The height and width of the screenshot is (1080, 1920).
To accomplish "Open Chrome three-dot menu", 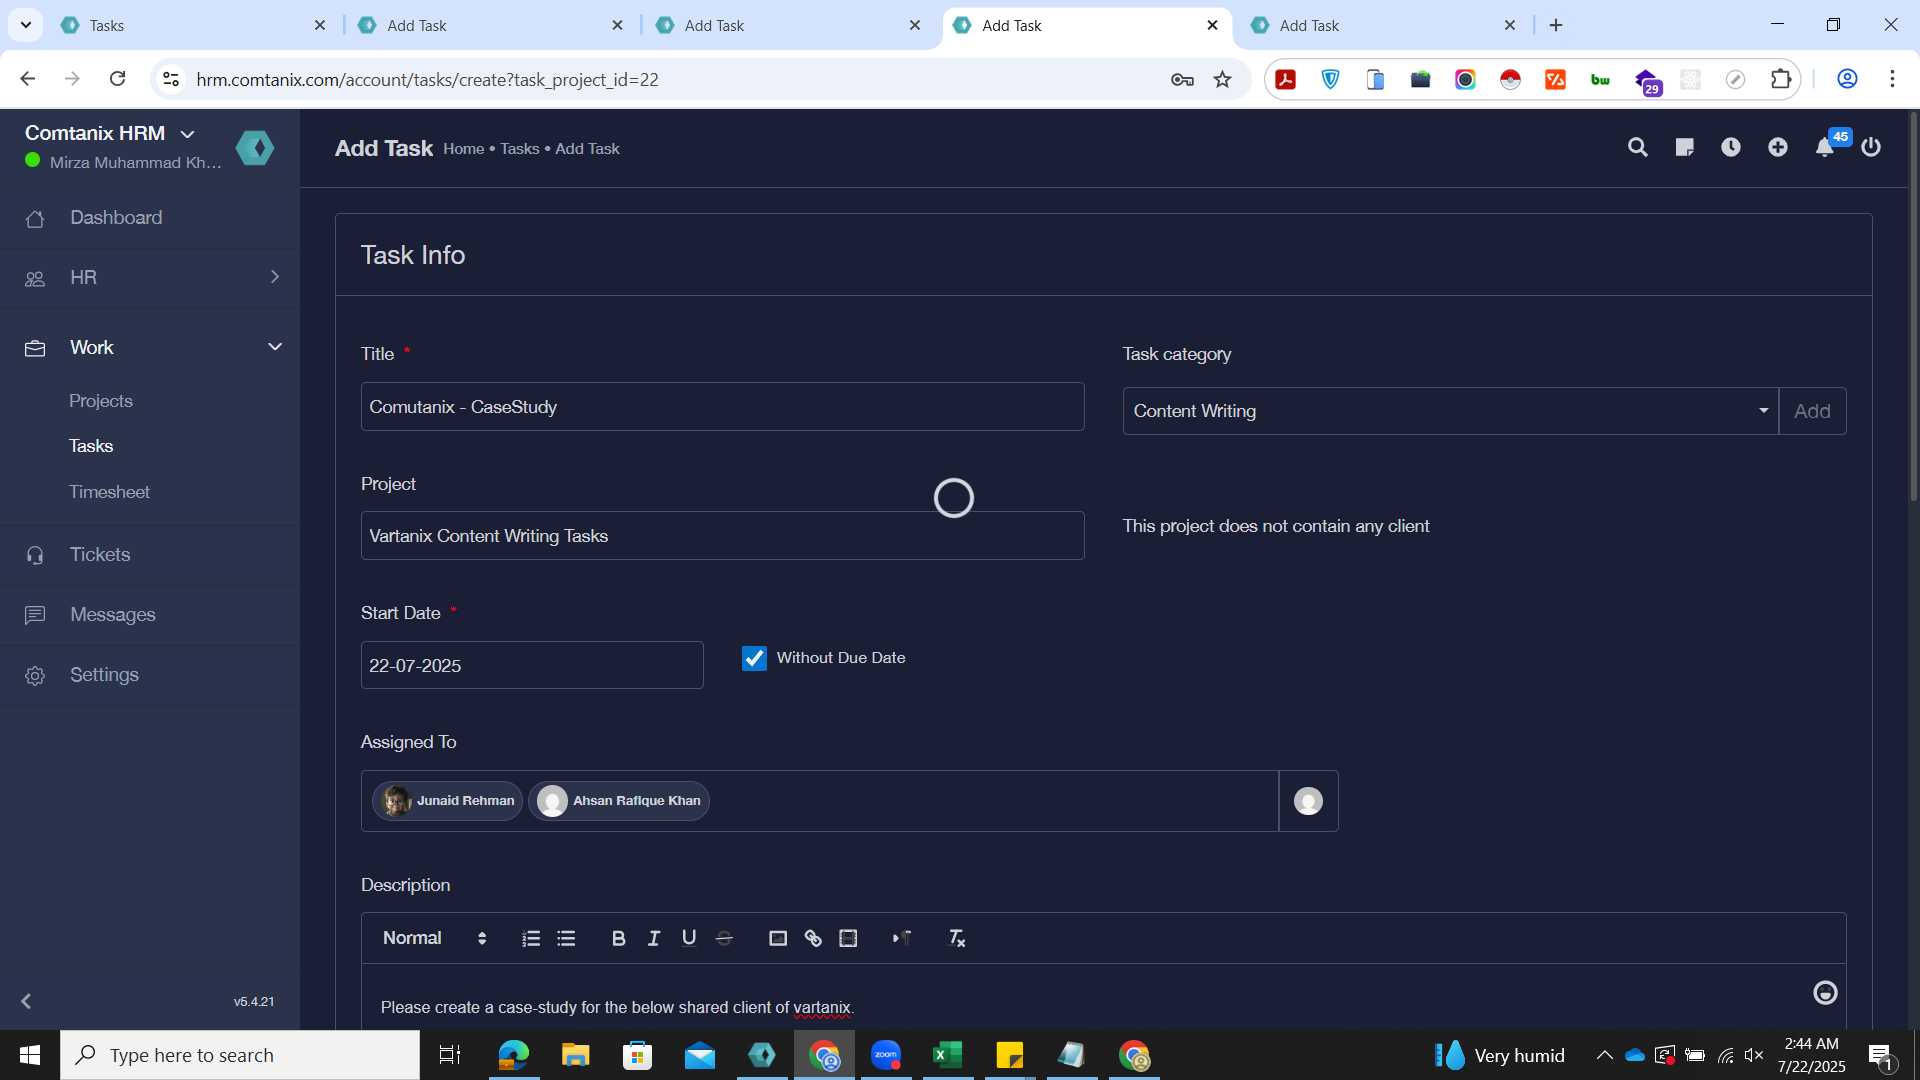I will pyautogui.click(x=1892, y=79).
